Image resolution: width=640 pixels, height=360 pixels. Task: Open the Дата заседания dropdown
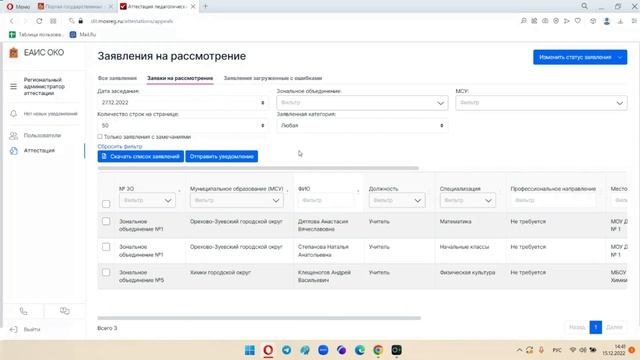pos(183,103)
